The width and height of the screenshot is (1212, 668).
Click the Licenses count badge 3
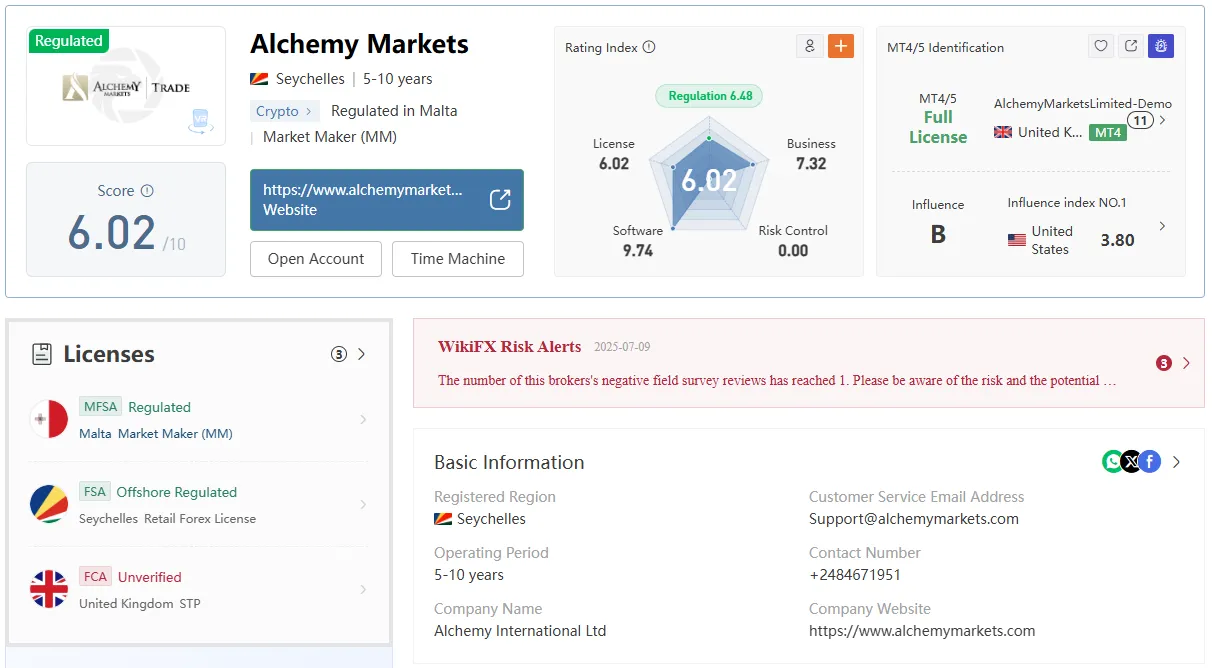(339, 354)
